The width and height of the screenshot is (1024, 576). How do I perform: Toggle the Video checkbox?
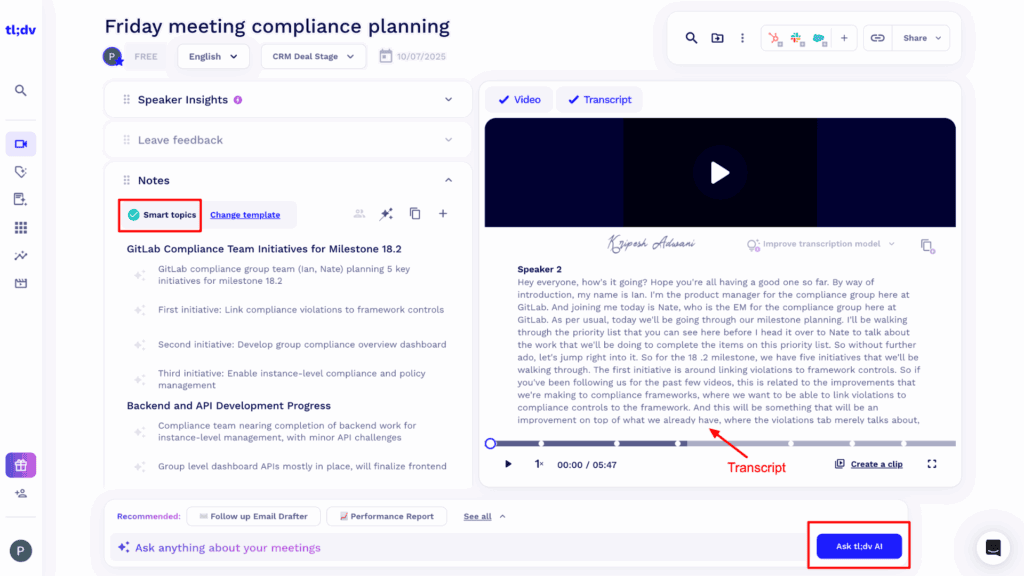(x=519, y=99)
